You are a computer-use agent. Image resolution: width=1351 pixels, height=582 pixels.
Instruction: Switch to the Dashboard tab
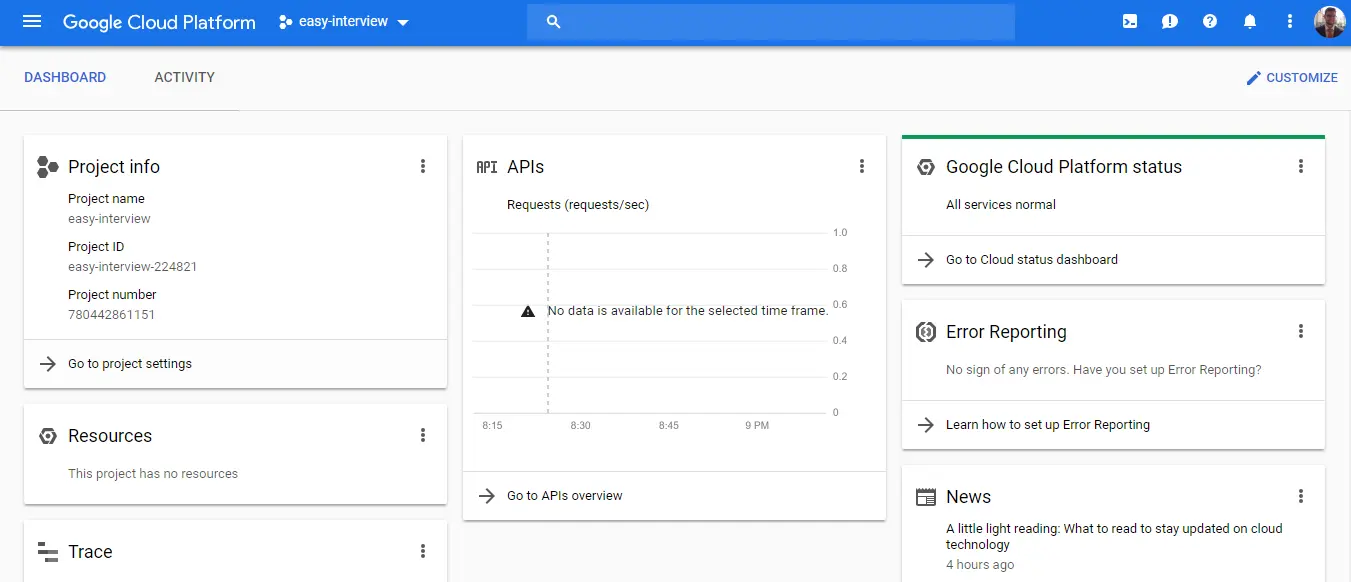point(65,77)
